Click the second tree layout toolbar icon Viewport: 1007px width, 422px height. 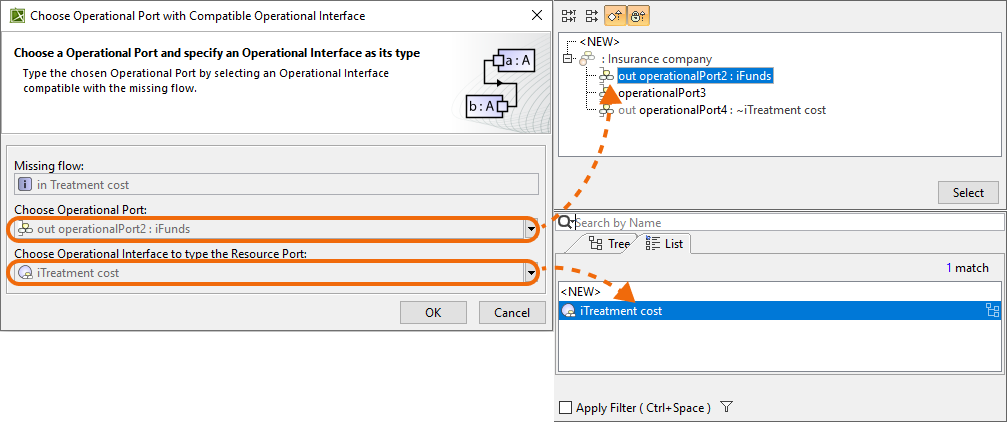click(591, 16)
